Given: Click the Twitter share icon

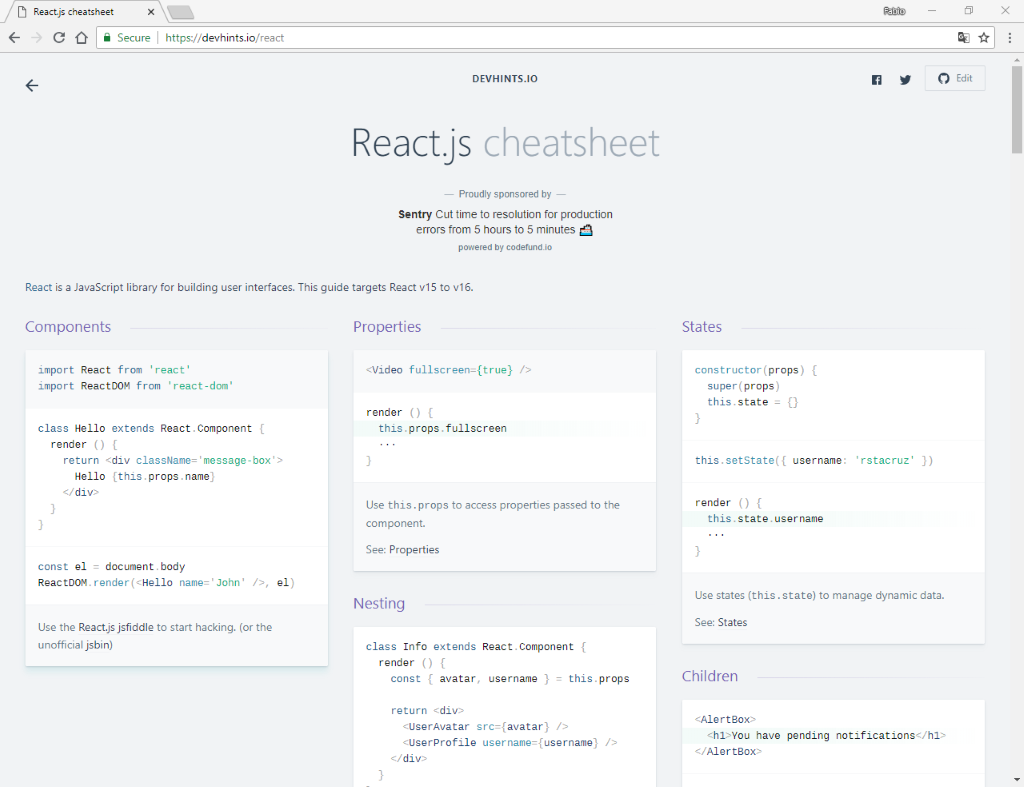Looking at the screenshot, I should click(x=905, y=79).
